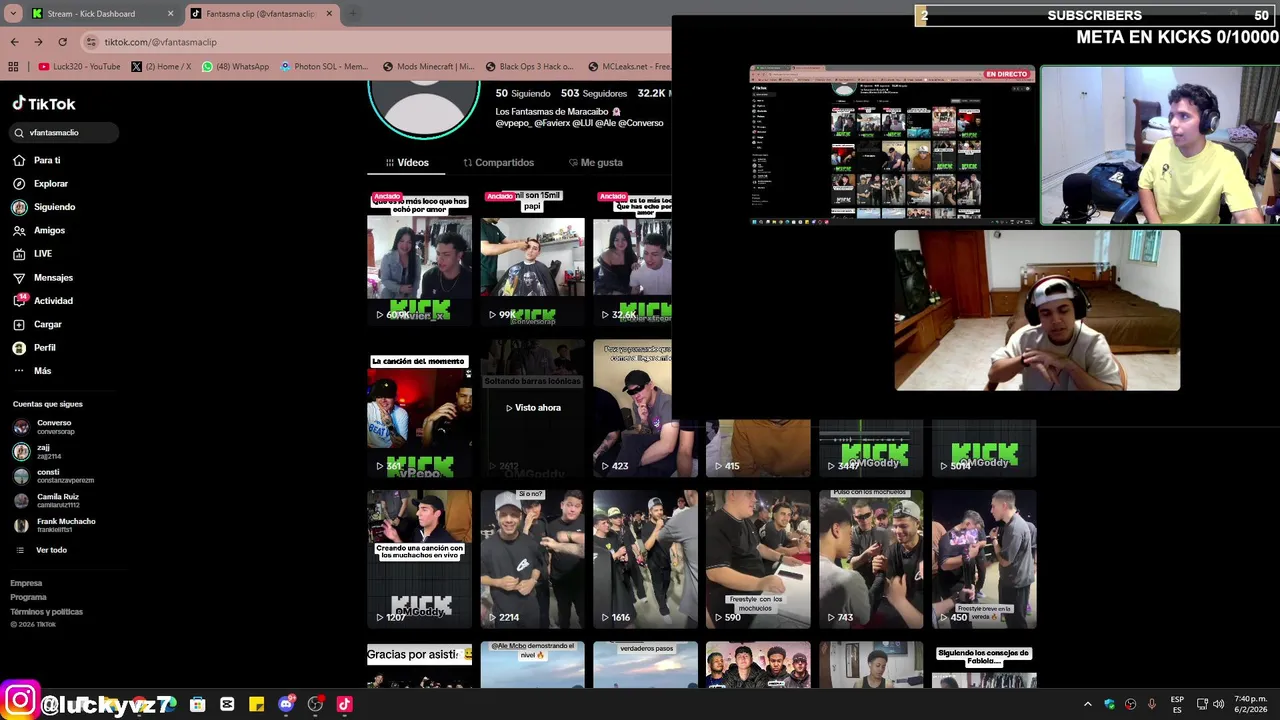Open MCLeaks.net bookmark
Screen dimensions: 1280x720
click(628, 66)
